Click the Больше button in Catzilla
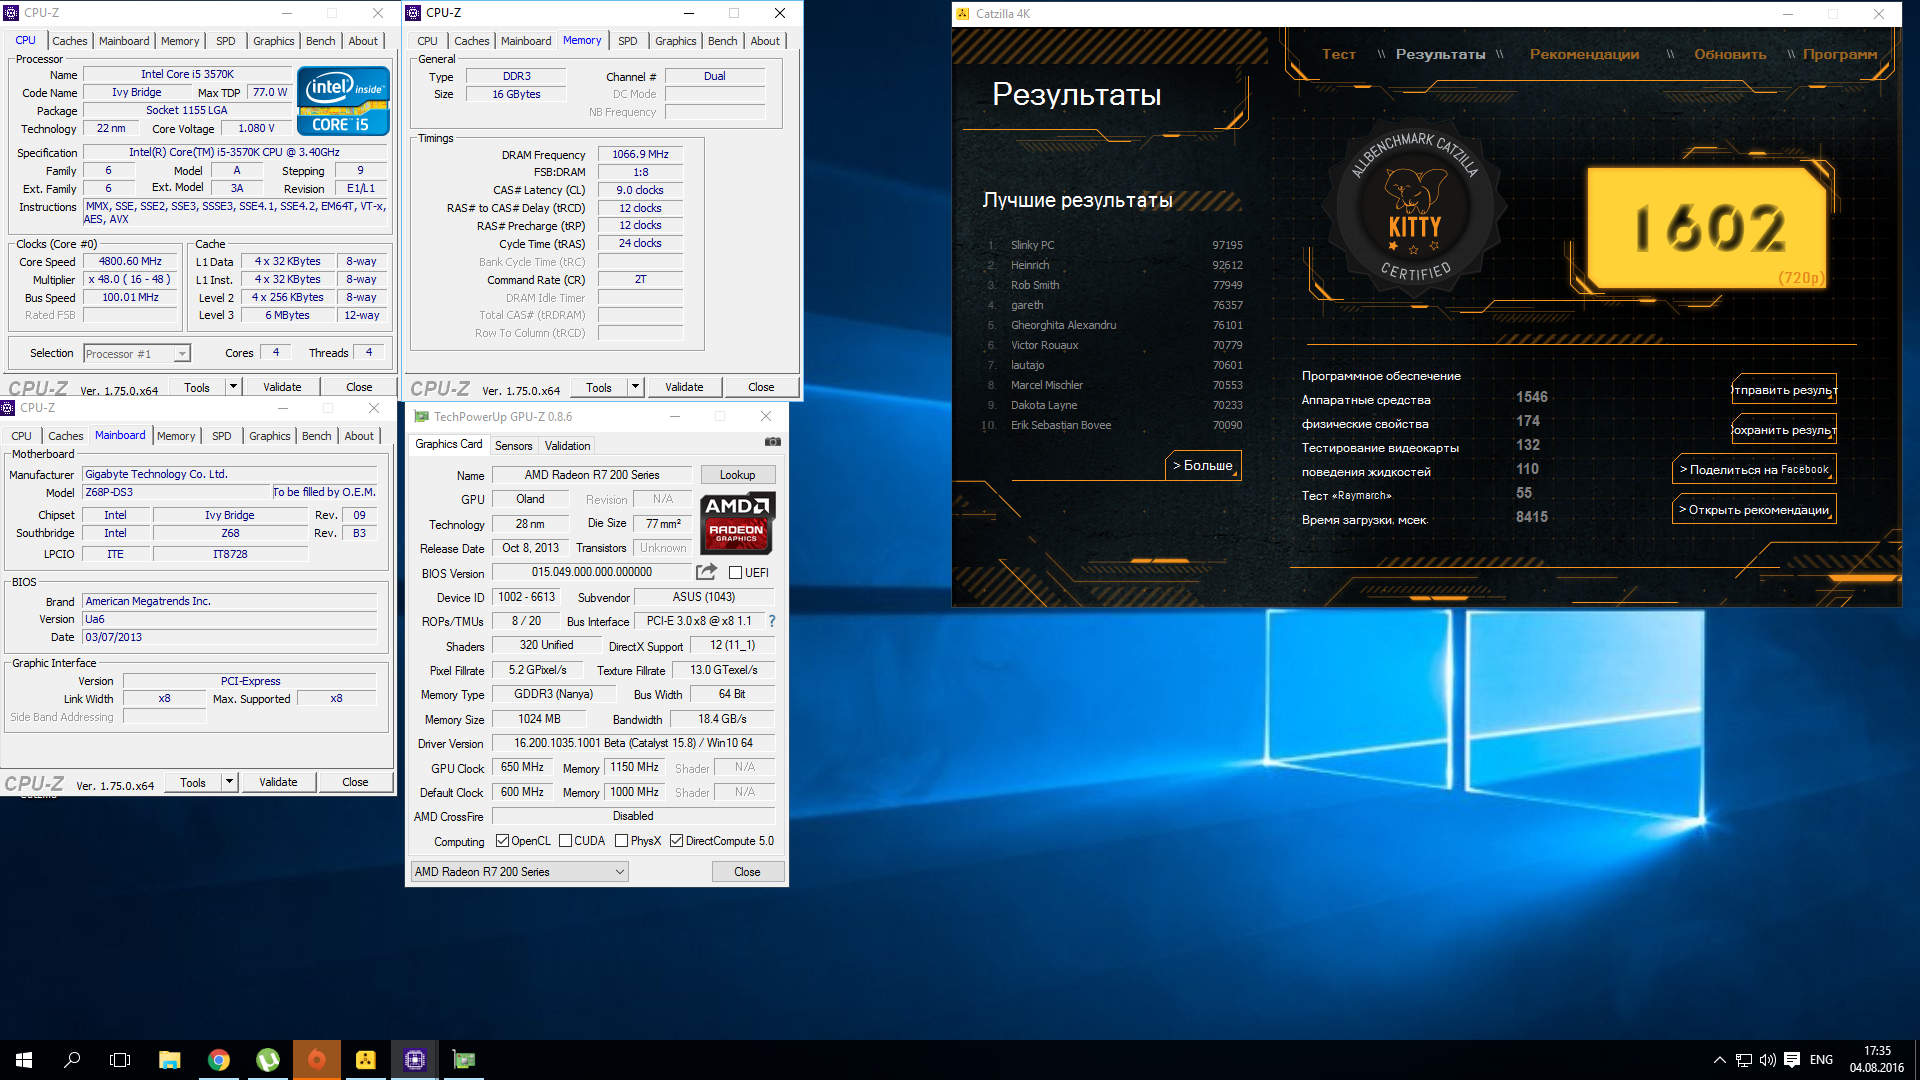The width and height of the screenshot is (1920, 1080). tap(1203, 466)
